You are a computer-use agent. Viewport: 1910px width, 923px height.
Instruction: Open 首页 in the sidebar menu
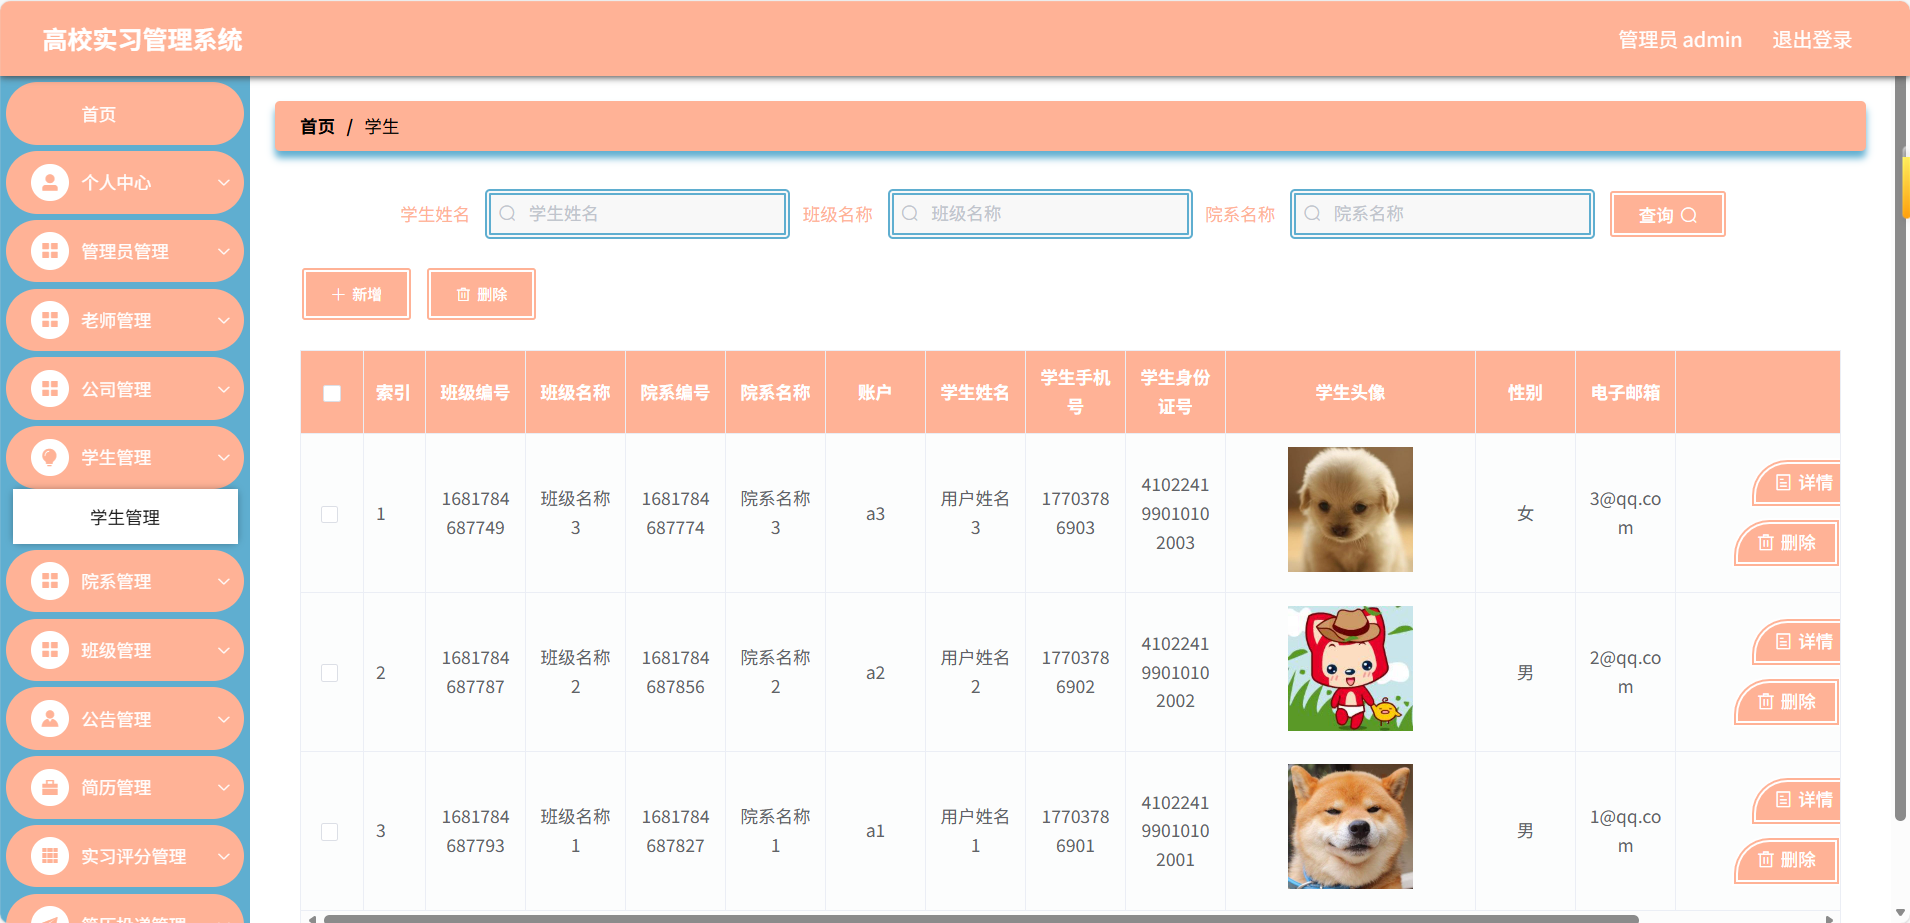[x=125, y=114]
